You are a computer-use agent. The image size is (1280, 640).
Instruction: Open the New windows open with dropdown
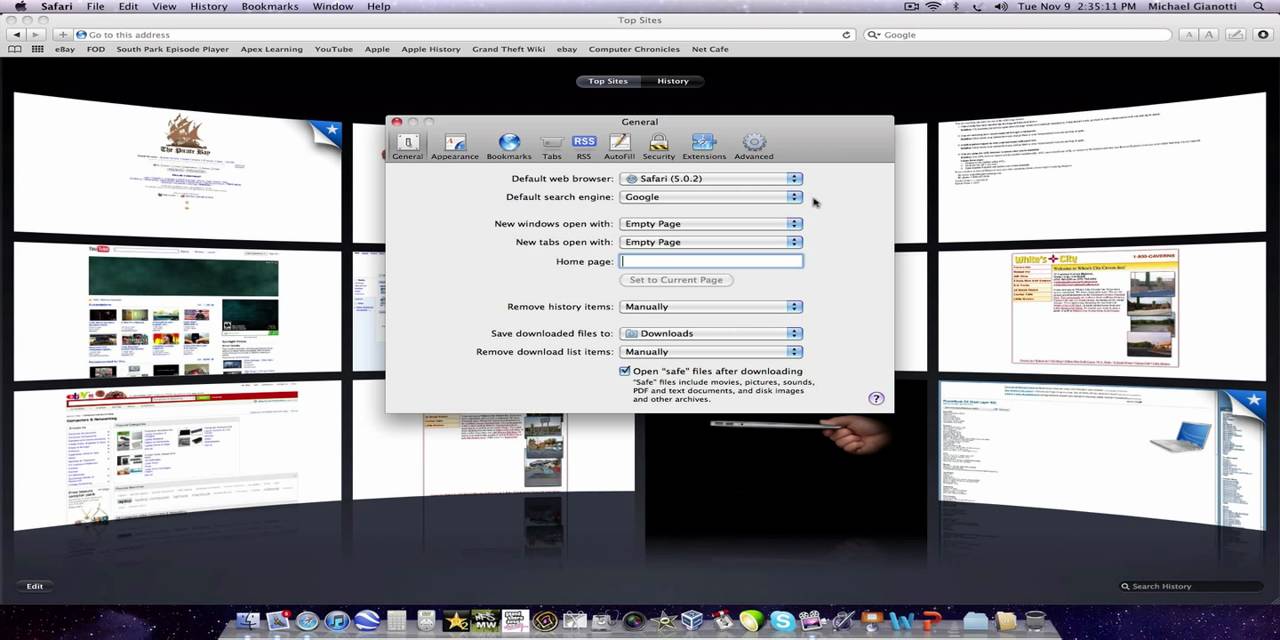711,224
